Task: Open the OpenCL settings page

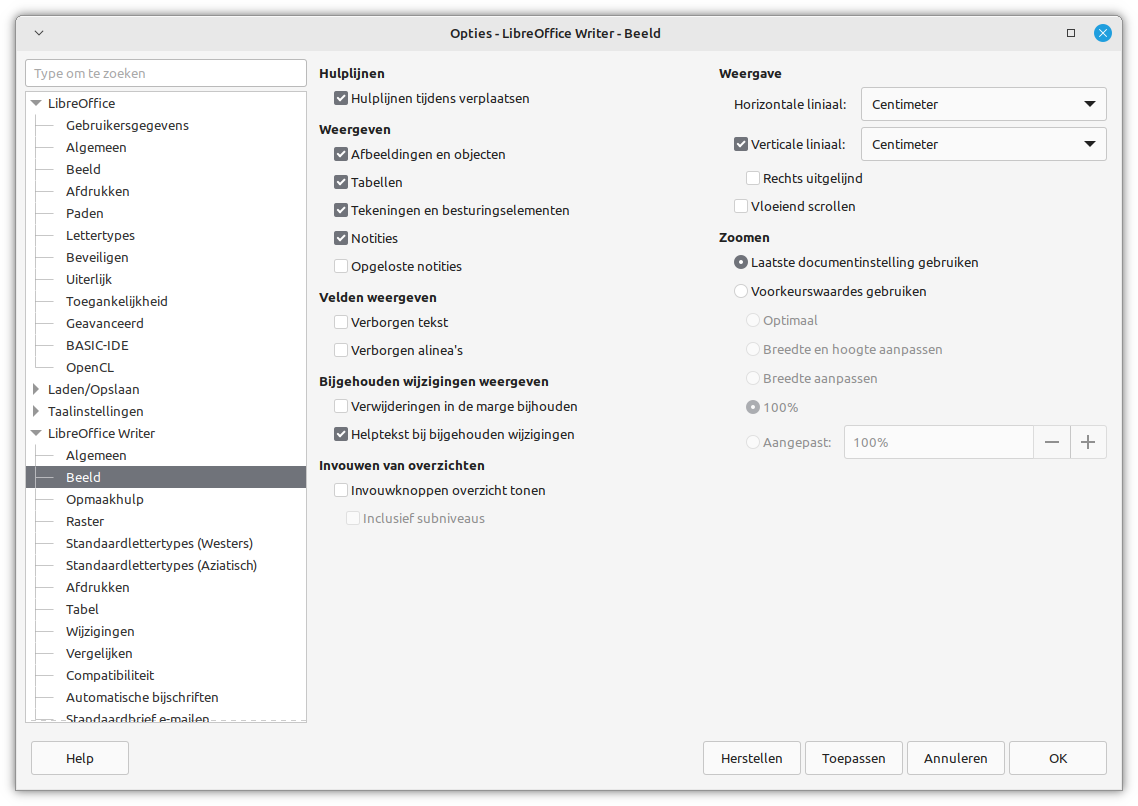Action: [90, 367]
